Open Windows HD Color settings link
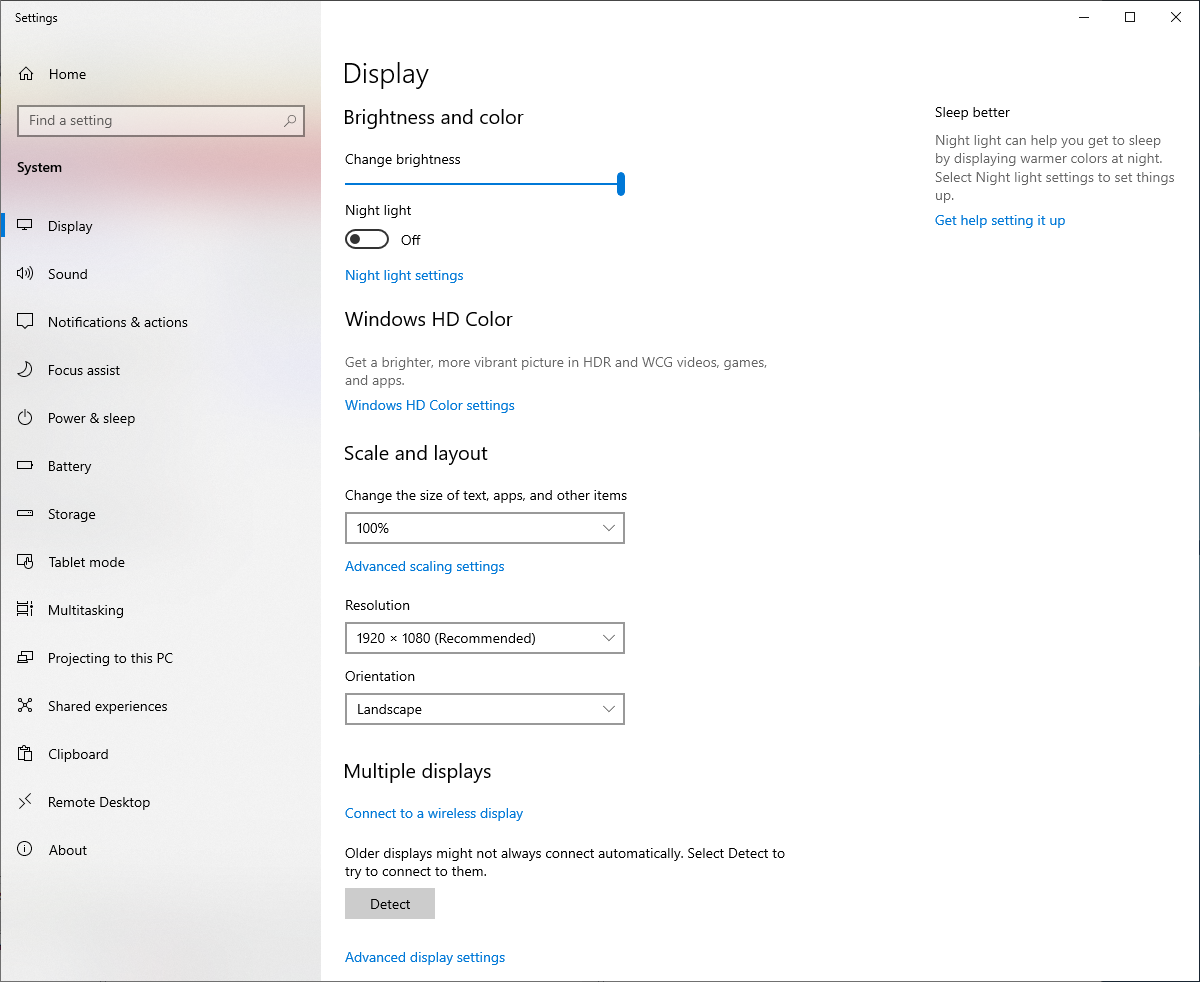Screen dimensions: 1200x982 pos(430,405)
